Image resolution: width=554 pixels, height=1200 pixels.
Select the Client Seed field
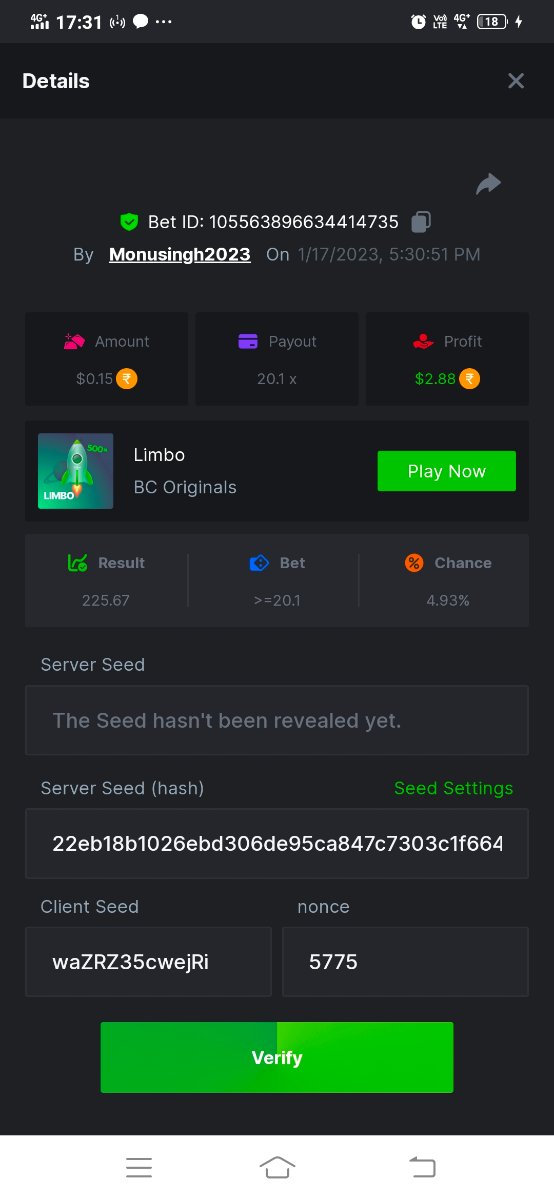coord(148,962)
